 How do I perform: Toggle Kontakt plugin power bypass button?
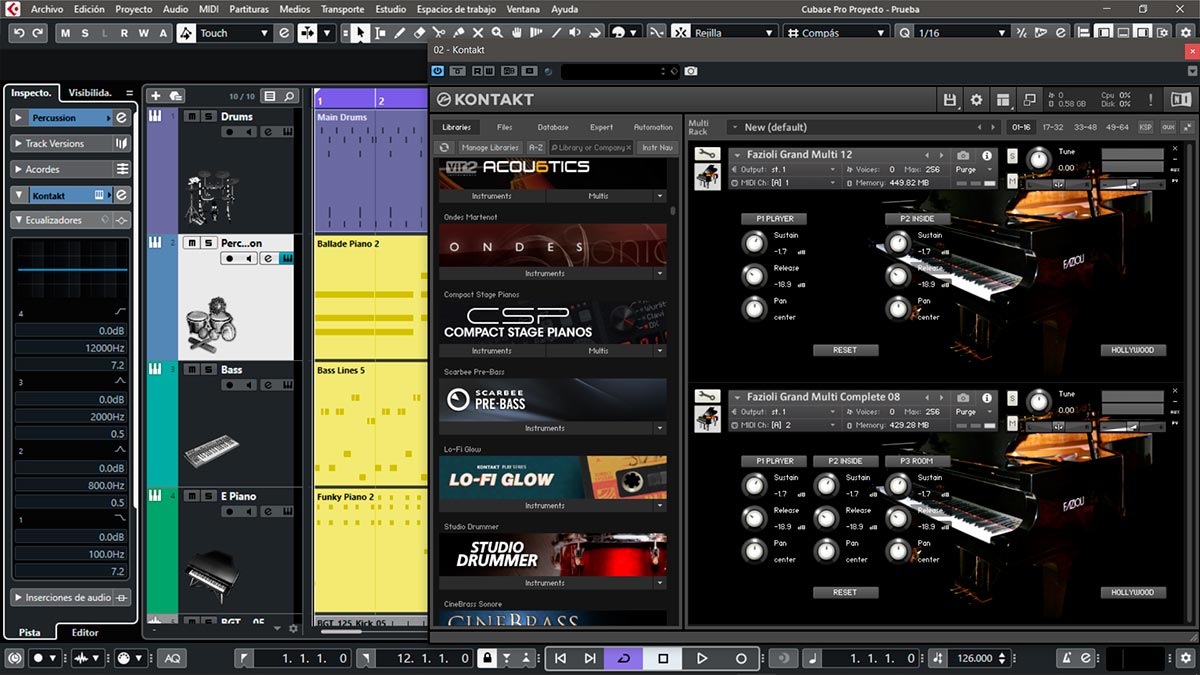click(438, 71)
